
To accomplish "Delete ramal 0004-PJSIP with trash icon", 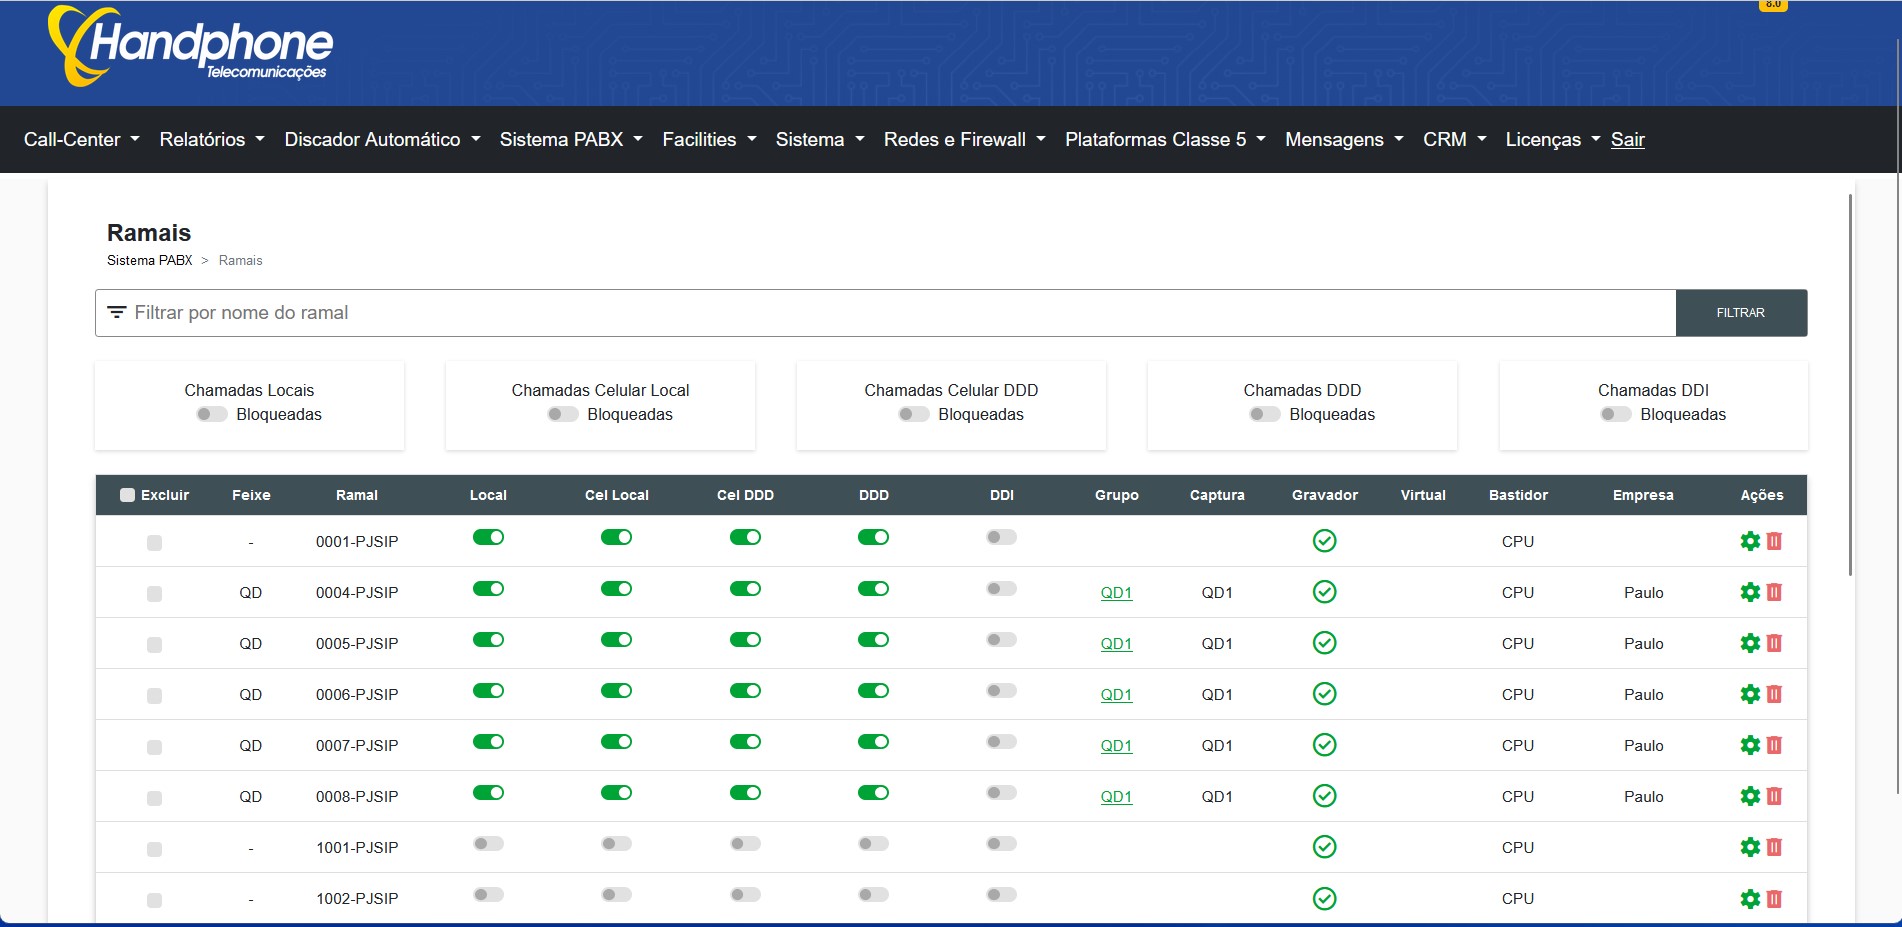I will 1774,592.
